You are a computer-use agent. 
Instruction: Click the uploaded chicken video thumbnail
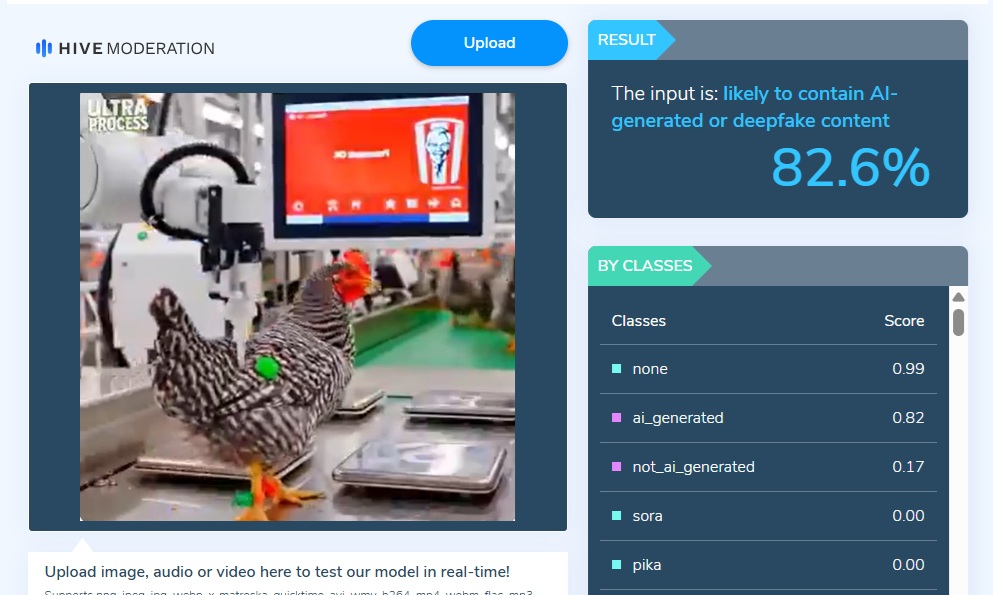click(297, 307)
